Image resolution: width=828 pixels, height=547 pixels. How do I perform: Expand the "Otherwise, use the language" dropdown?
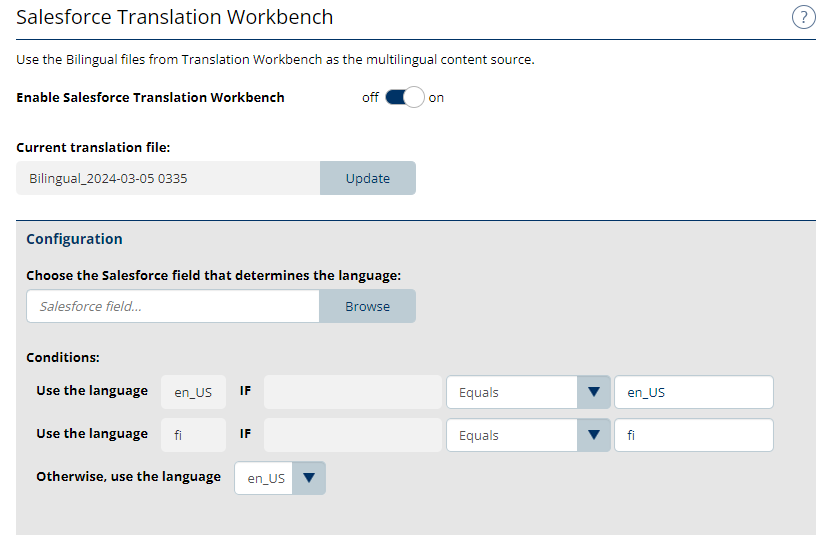pyautogui.click(x=265, y=478)
